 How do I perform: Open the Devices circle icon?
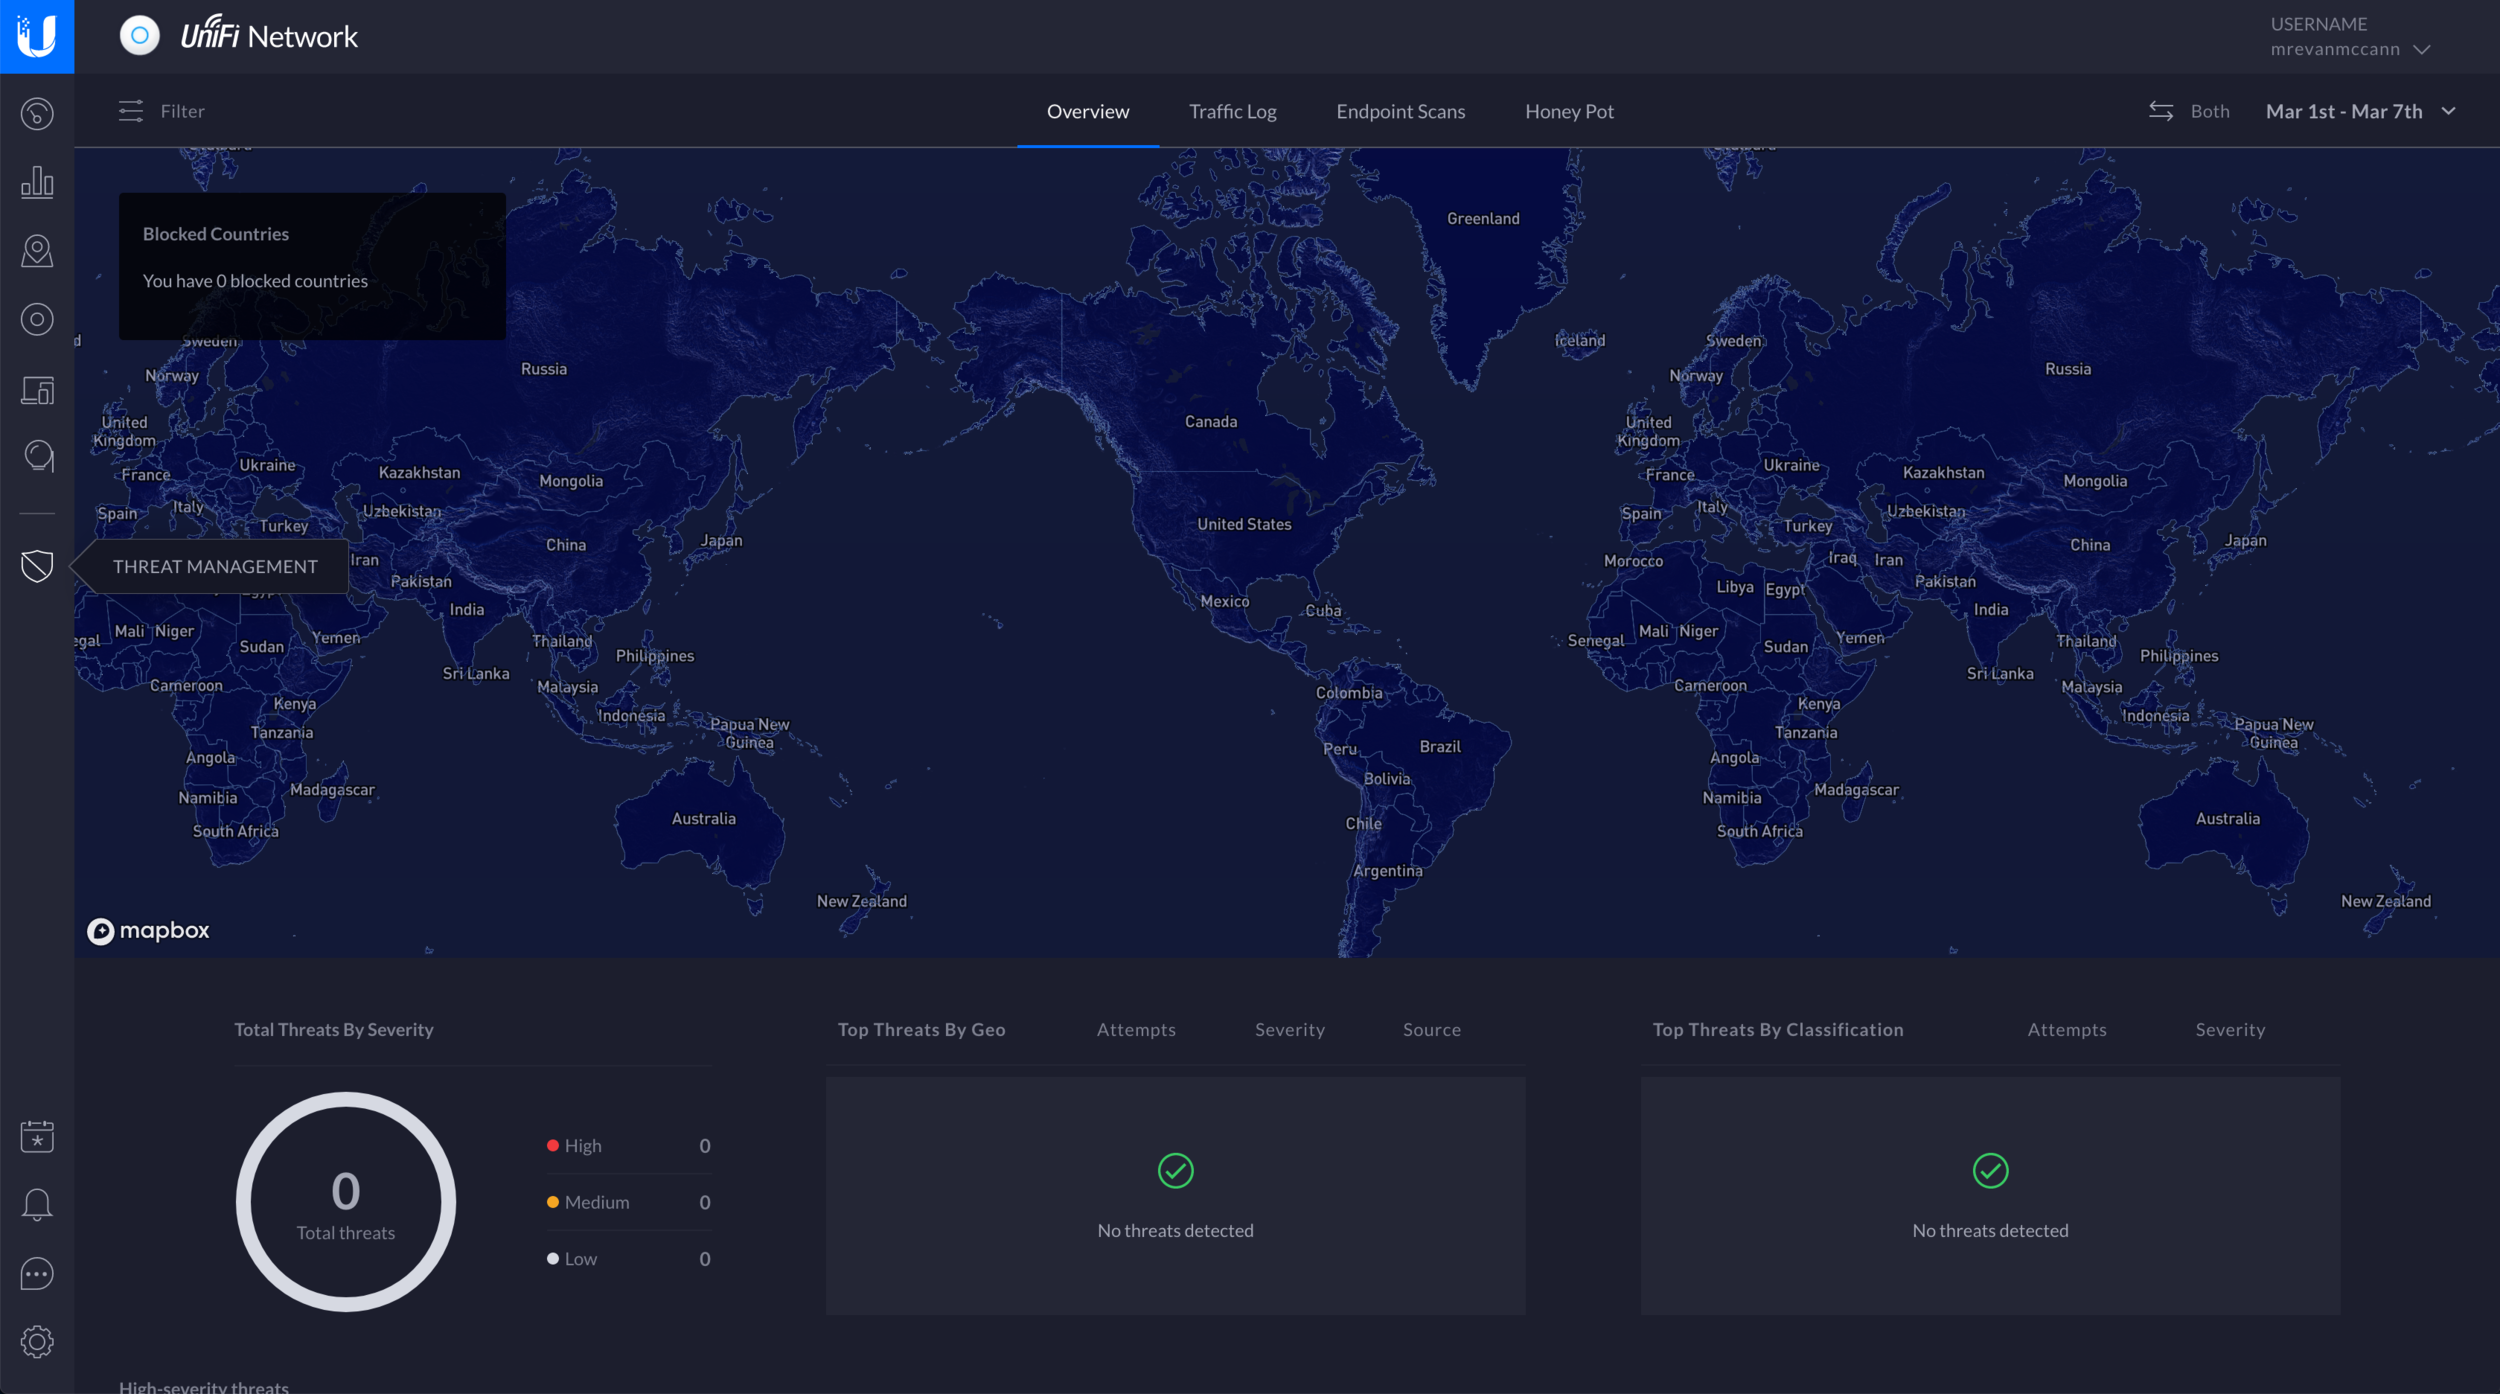37,320
